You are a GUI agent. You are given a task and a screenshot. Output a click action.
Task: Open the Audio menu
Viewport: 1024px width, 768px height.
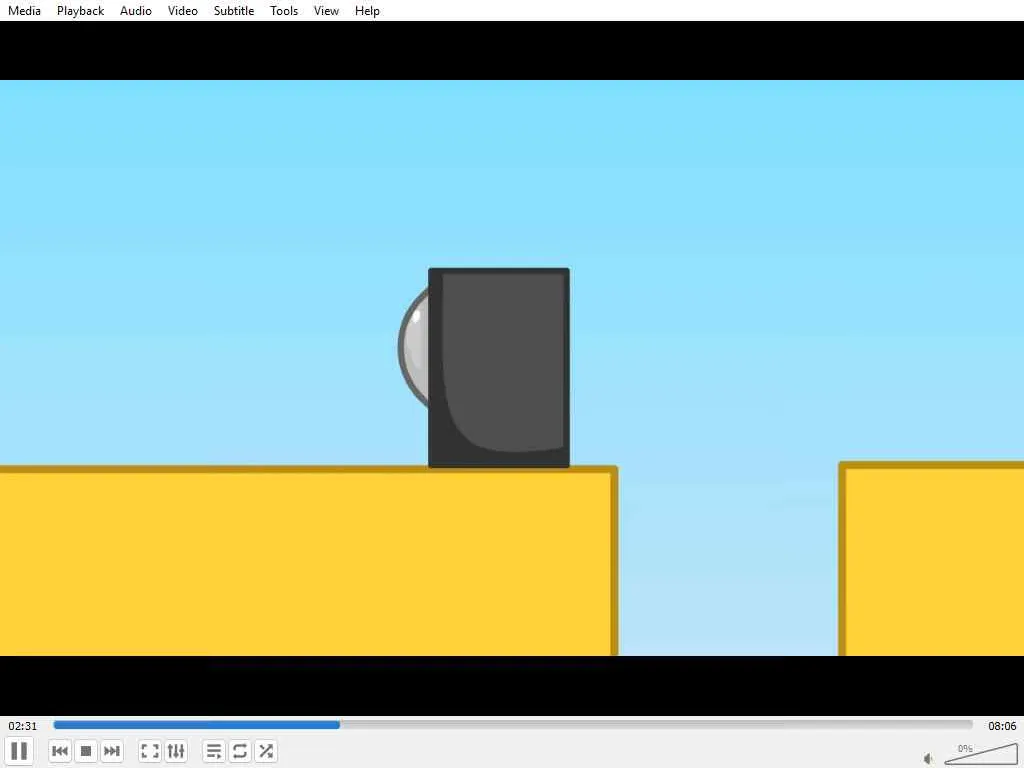(x=136, y=10)
